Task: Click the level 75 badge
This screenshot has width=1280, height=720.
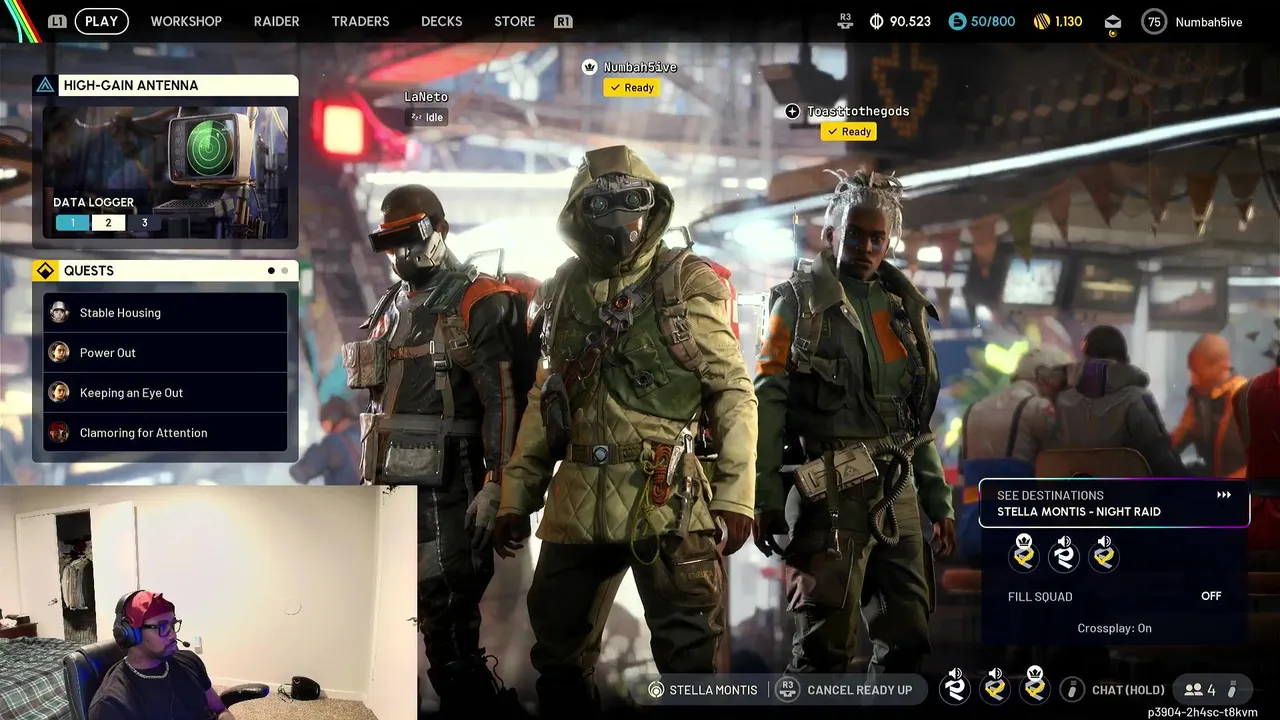Action: tap(1155, 21)
